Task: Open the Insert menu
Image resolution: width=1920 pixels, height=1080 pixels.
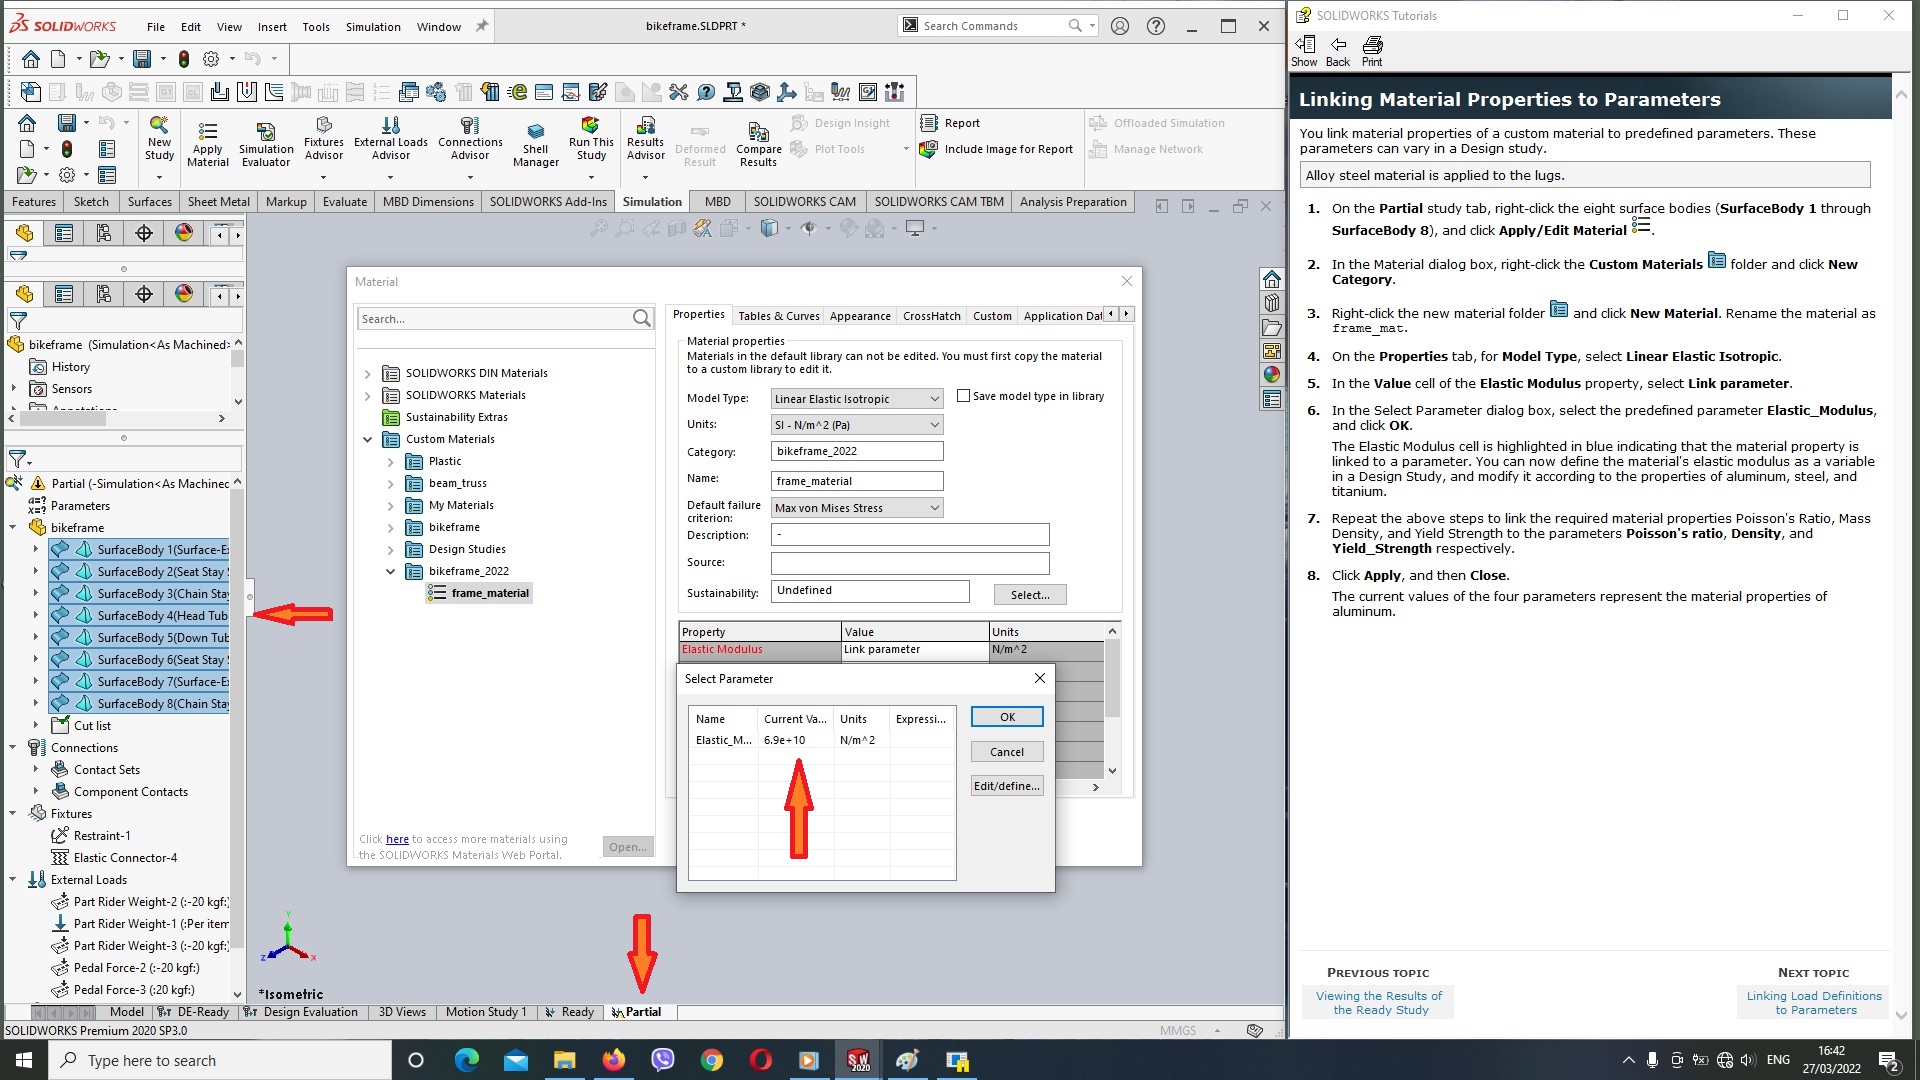Action: pyautogui.click(x=272, y=27)
